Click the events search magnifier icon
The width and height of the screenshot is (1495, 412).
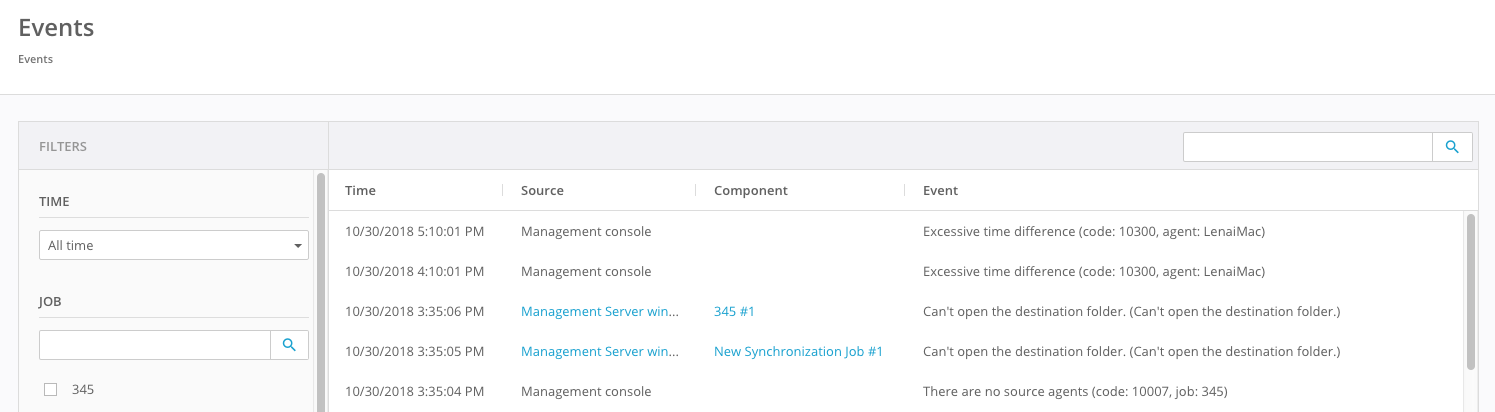1453,147
